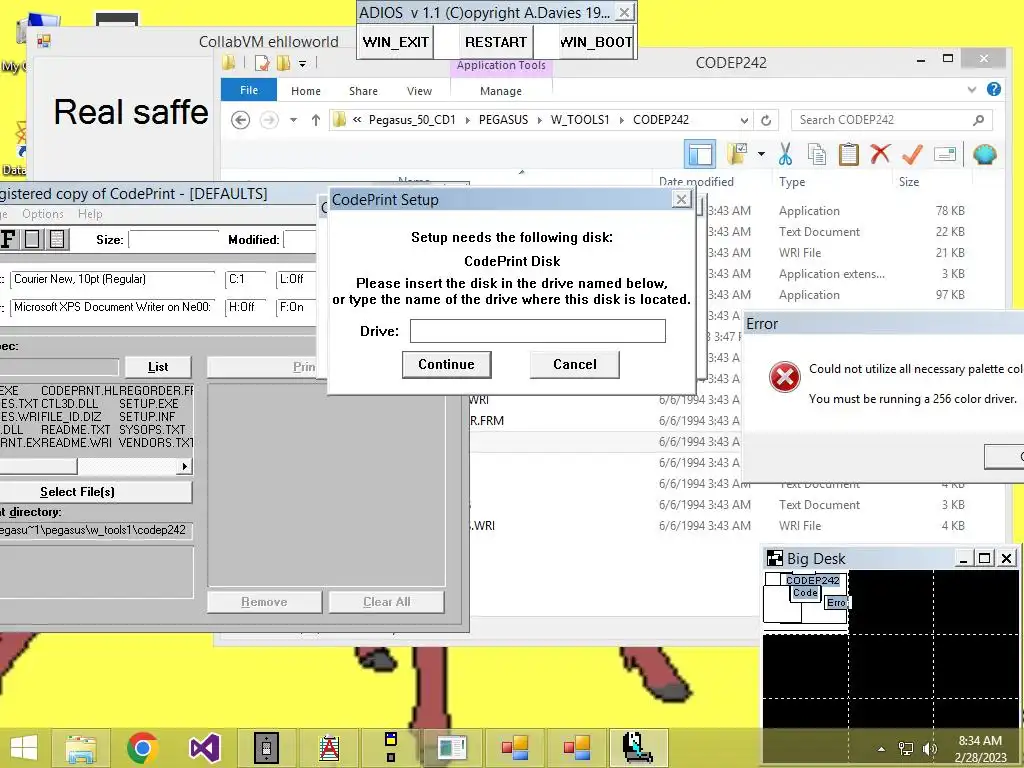The image size is (1024, 768).
Task: Open Properties icon in quick access toolbar
Action: pyautogui.click(x=263, y=63)
